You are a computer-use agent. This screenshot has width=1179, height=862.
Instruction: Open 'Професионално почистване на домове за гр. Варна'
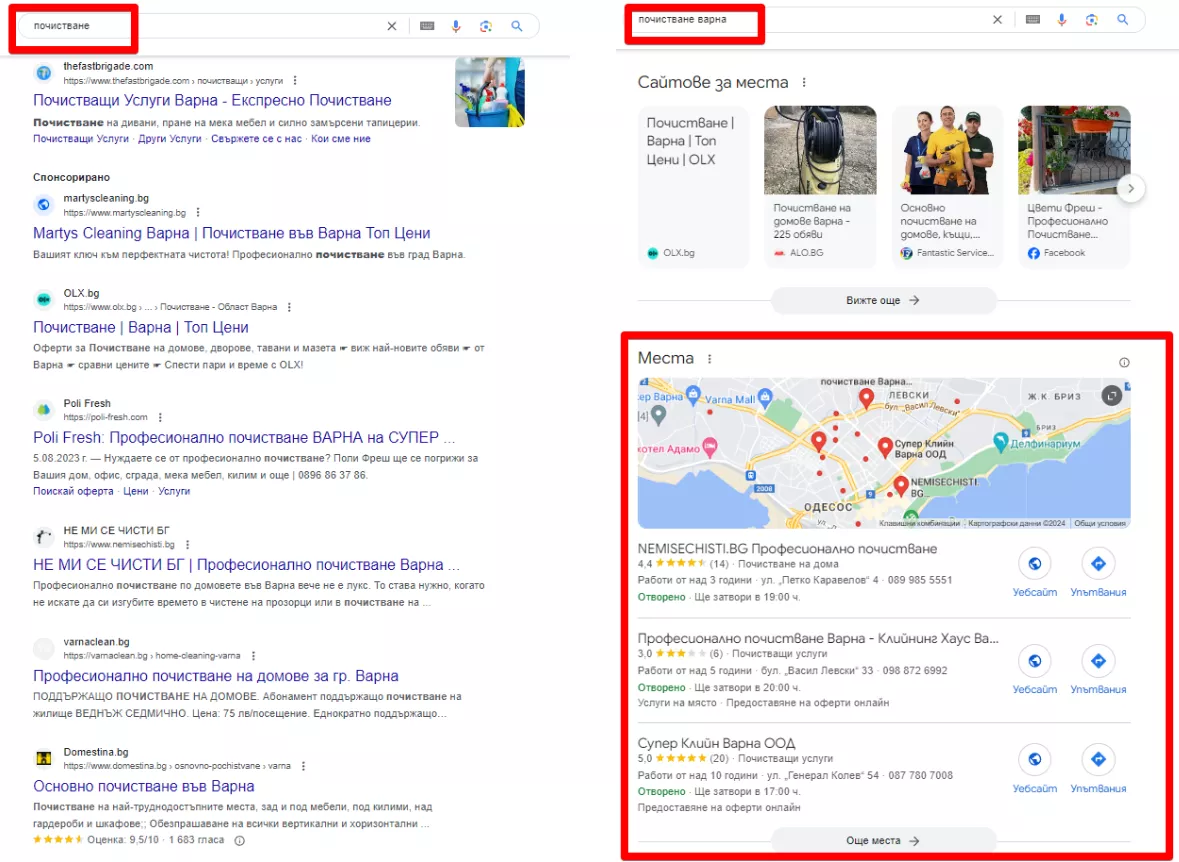(216, 675)
